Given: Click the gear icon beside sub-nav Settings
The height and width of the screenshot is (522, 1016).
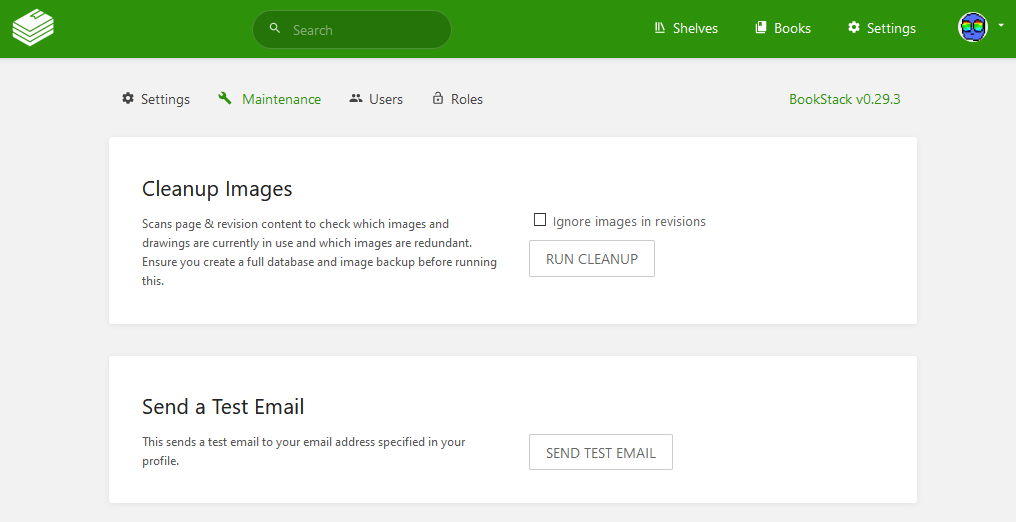Looking at the screenshot, I should [x=128, y=98].
